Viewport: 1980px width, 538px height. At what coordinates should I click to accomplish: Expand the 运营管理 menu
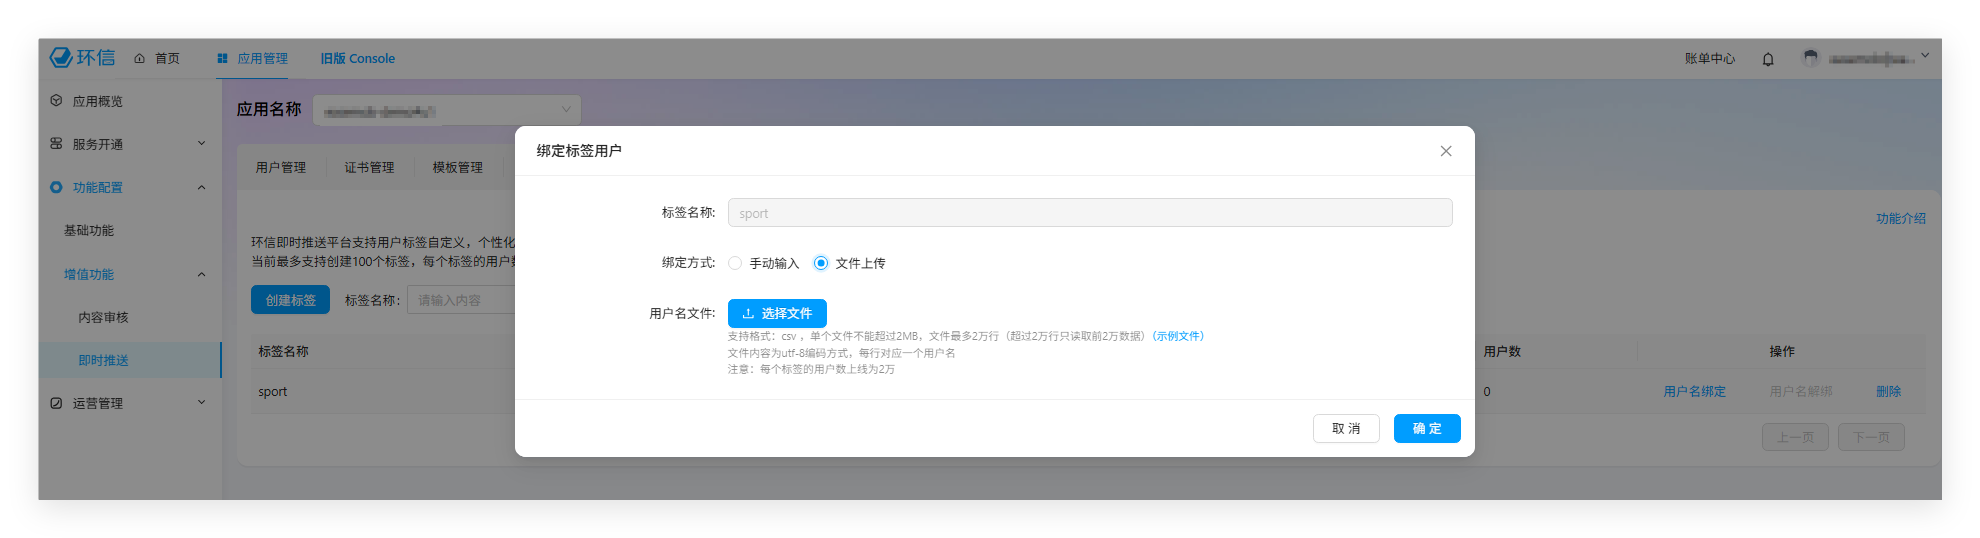(x=201, y=403)
